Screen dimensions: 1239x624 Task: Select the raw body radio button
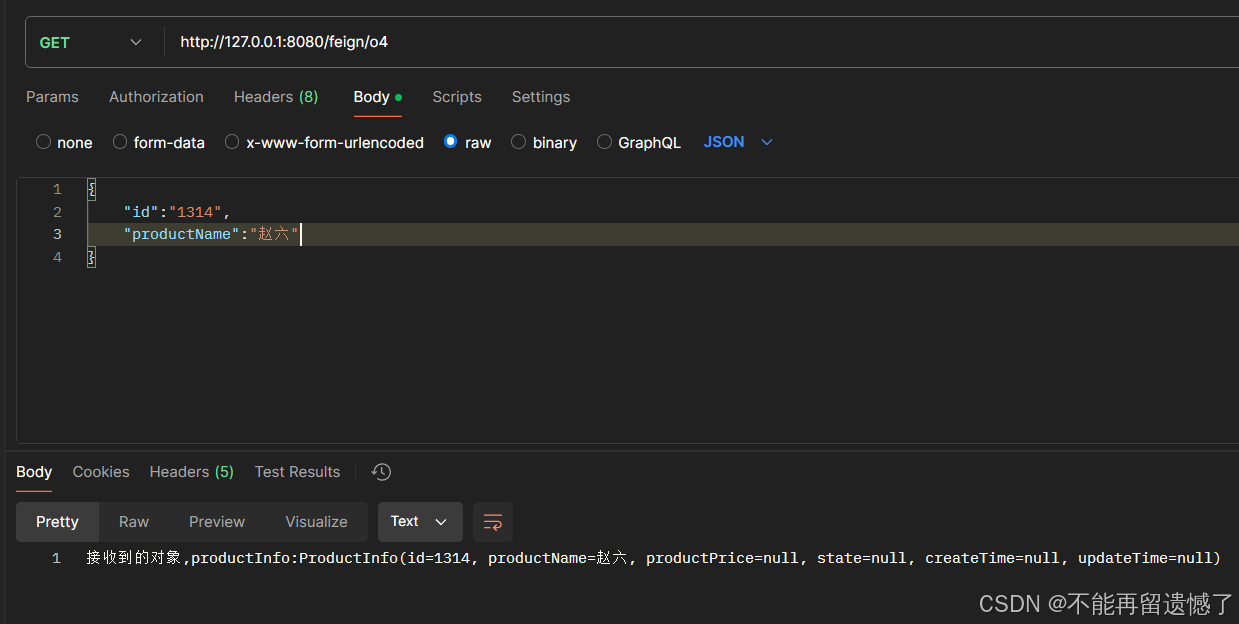(x=451, y=142)
